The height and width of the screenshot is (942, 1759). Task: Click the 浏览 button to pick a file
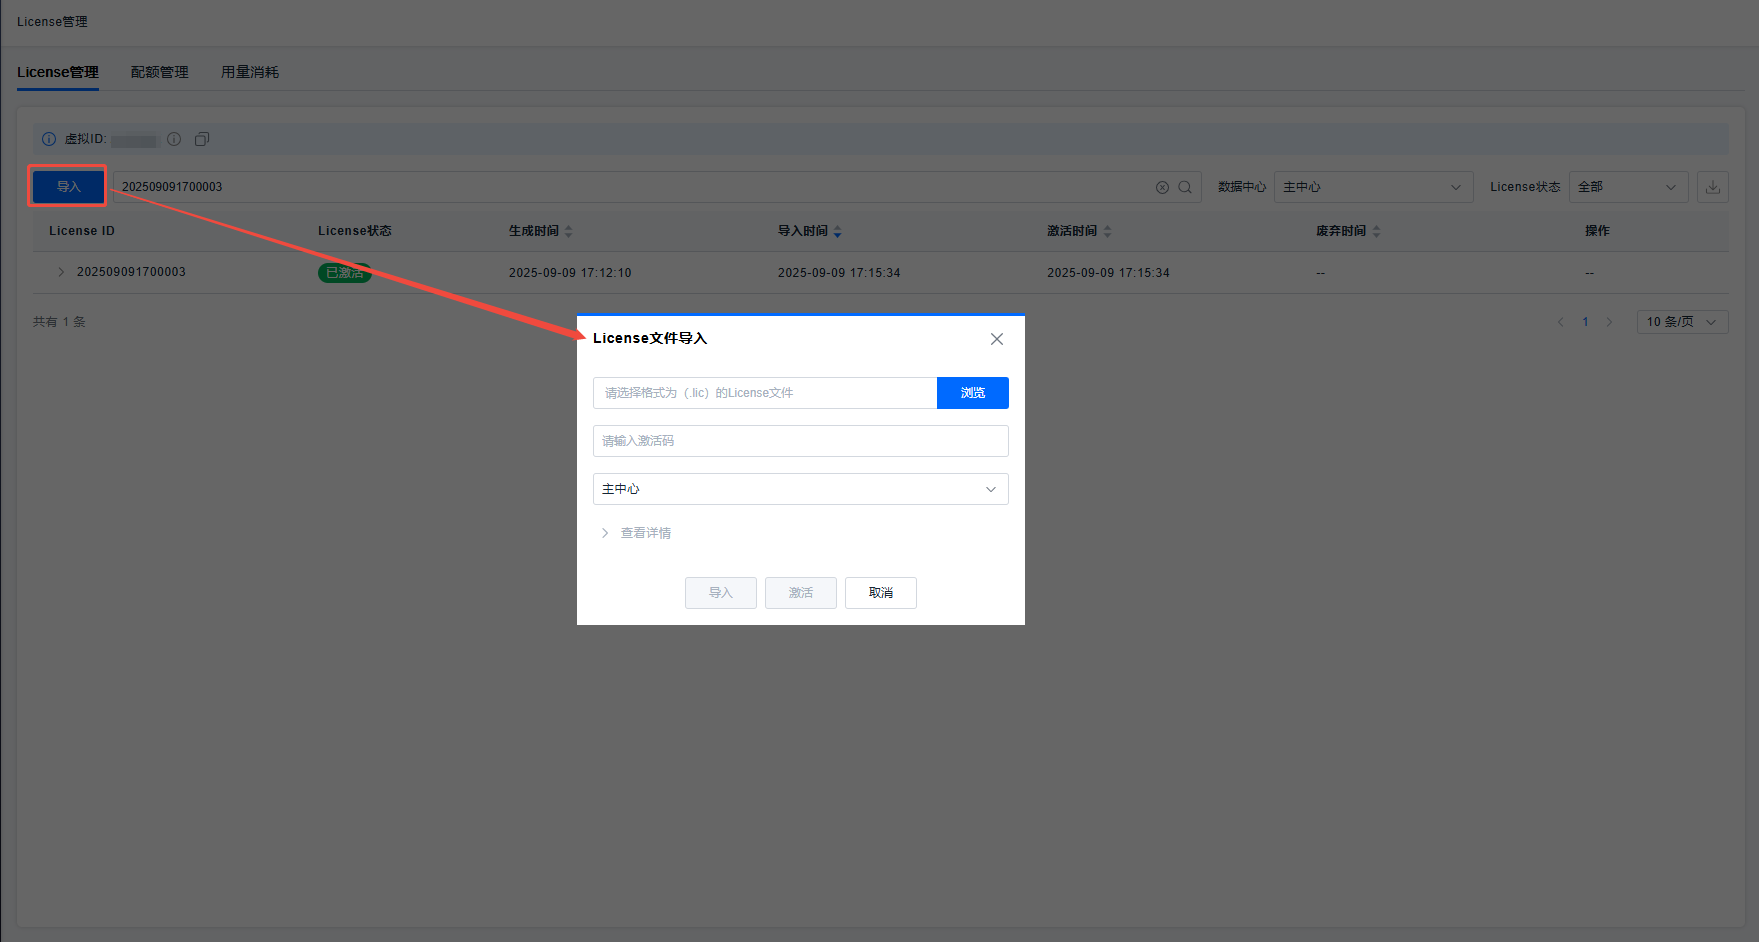(972, 393)
